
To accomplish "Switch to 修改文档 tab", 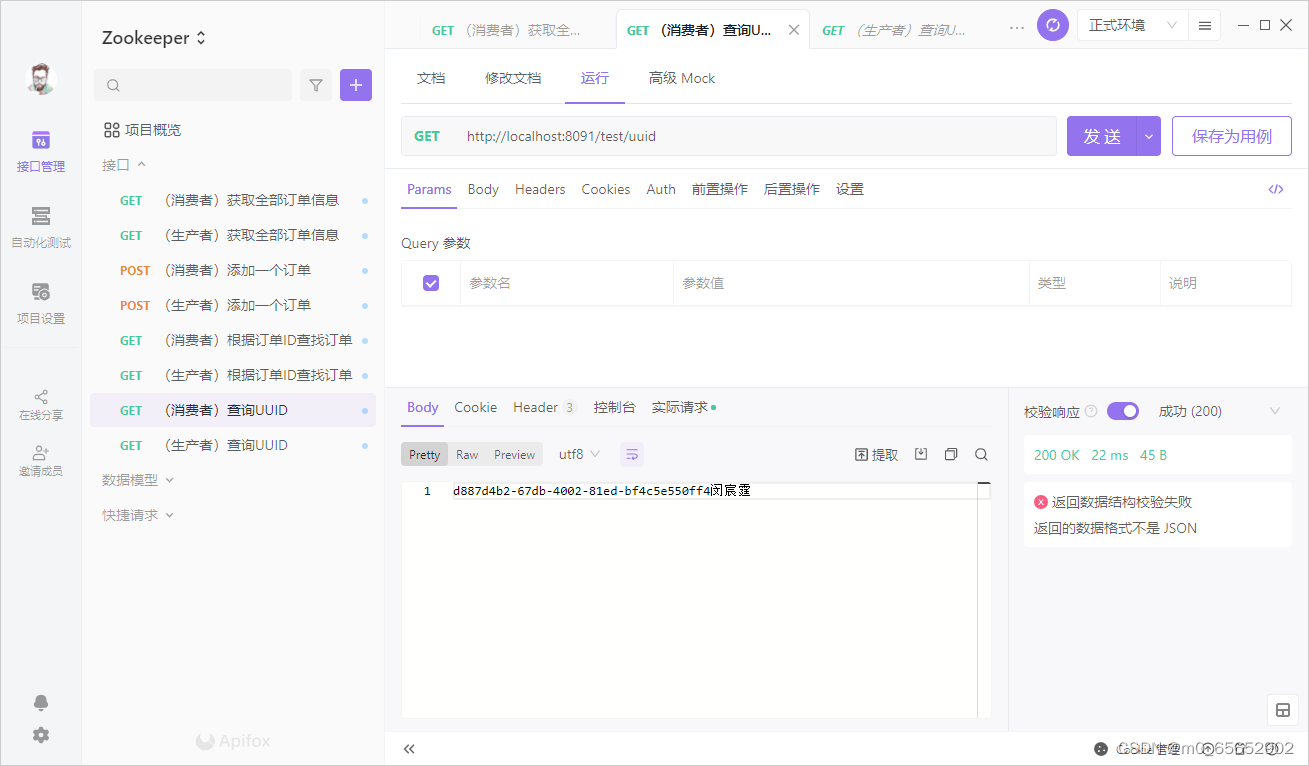I will tap(513, 78).
